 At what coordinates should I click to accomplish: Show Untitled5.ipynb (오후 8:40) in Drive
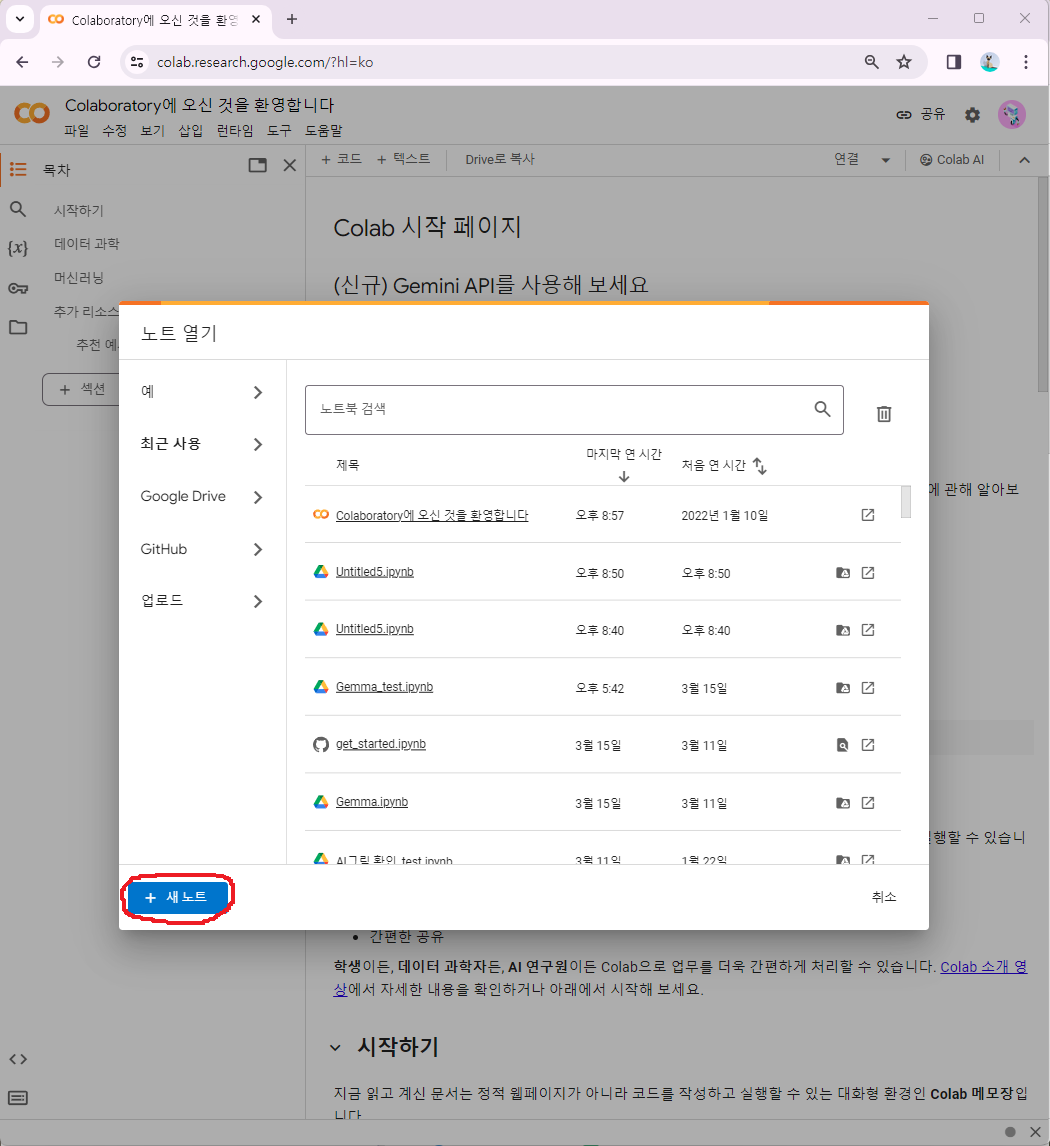(x=842, y=630)
